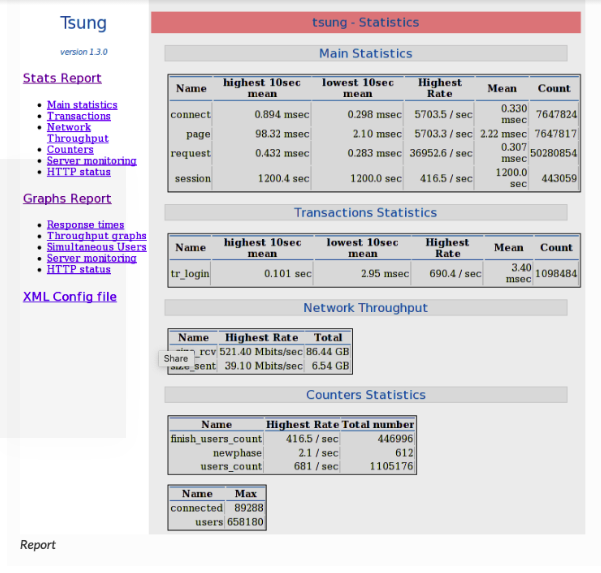Select the newphase counter name
The width and height of the screenshot is (601, 573).
coord(237,453)
